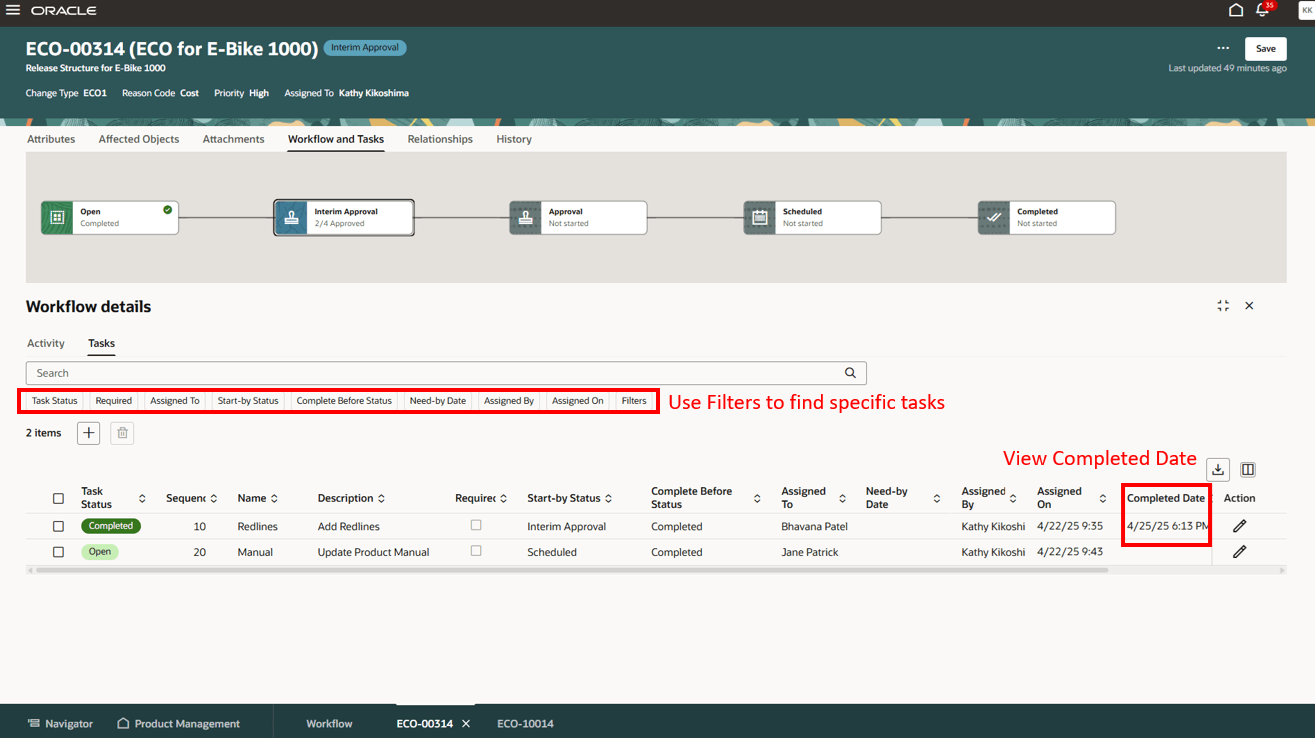
Task: Click the Approval workflow stage icon
Action: [525, 217]
